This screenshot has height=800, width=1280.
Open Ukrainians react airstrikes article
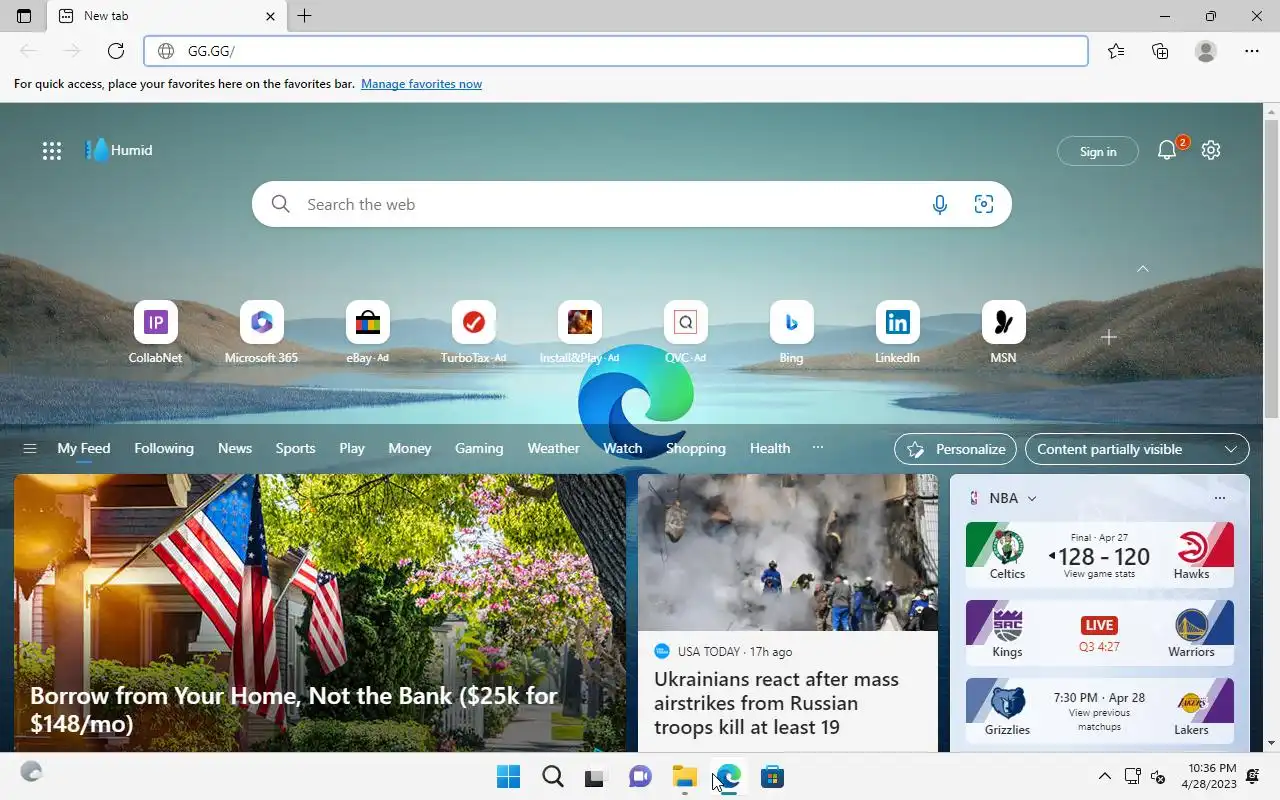(788, 613)
